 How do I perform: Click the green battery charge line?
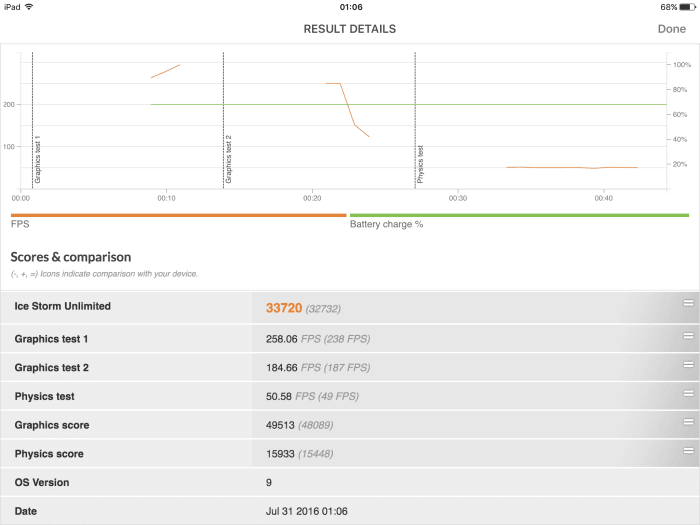408,104
